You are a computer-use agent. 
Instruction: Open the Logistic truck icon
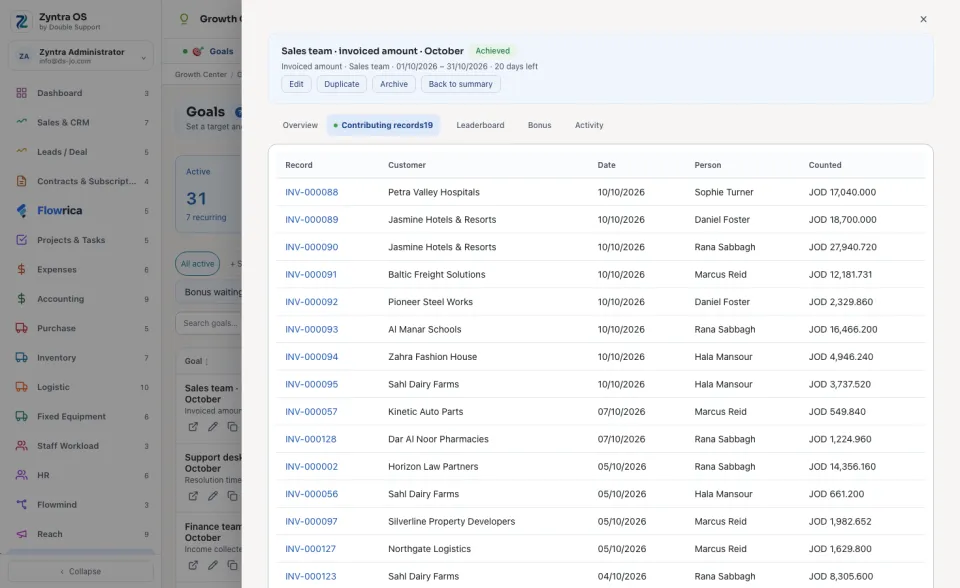coord(21,387)
